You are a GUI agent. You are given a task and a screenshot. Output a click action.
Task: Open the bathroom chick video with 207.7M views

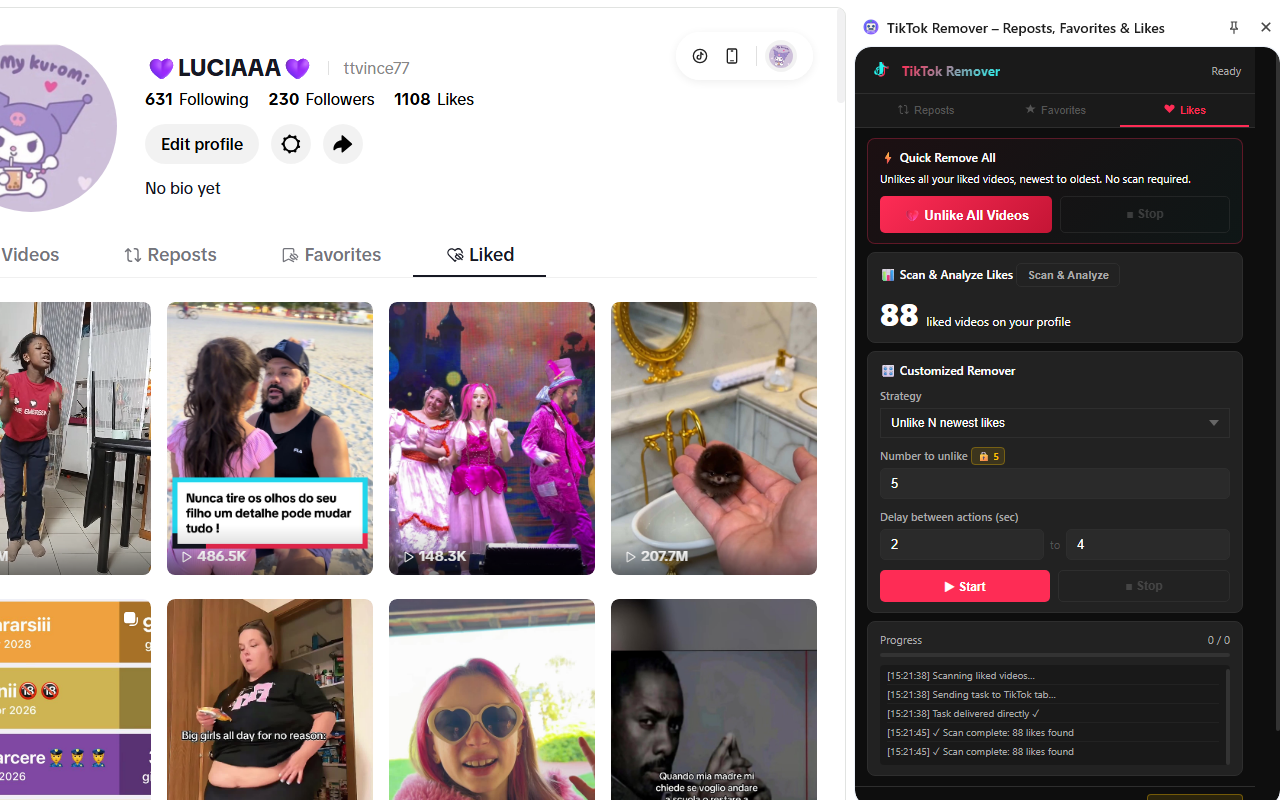tap(714, 438)
